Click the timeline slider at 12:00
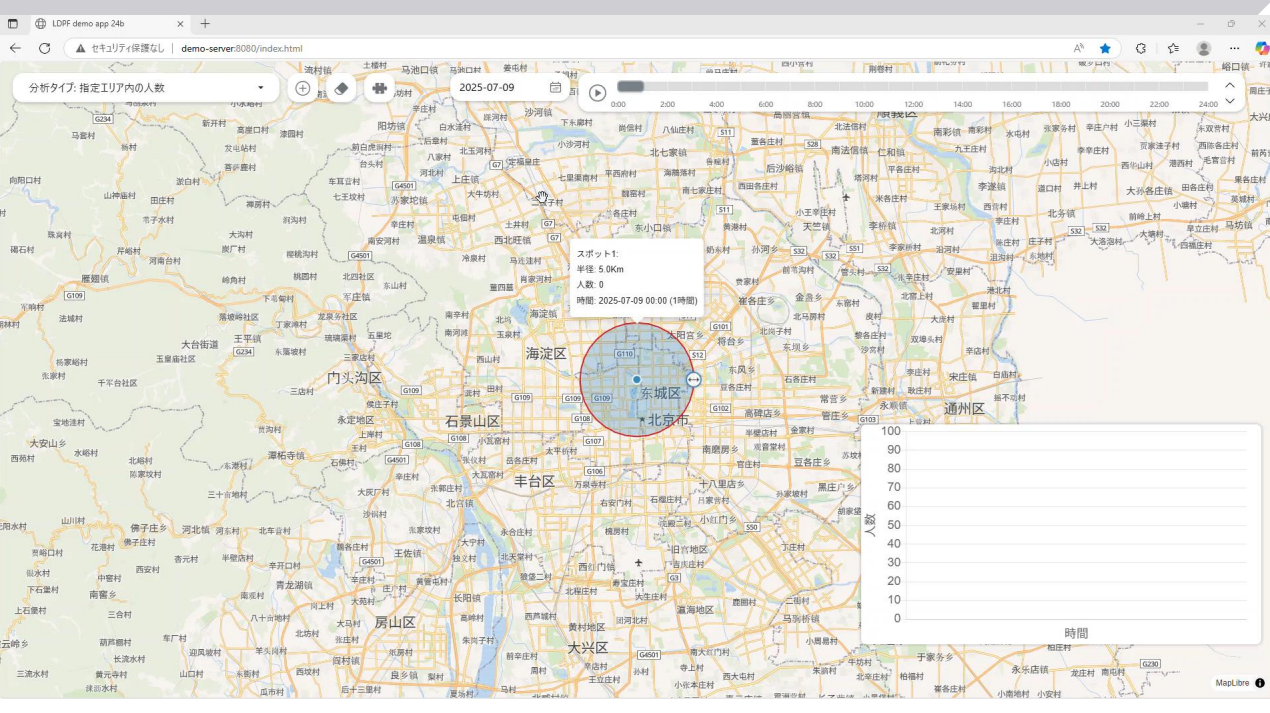The height and width of the screenshot is (713, 1270). pyautogui.click(x=913, y=87)
